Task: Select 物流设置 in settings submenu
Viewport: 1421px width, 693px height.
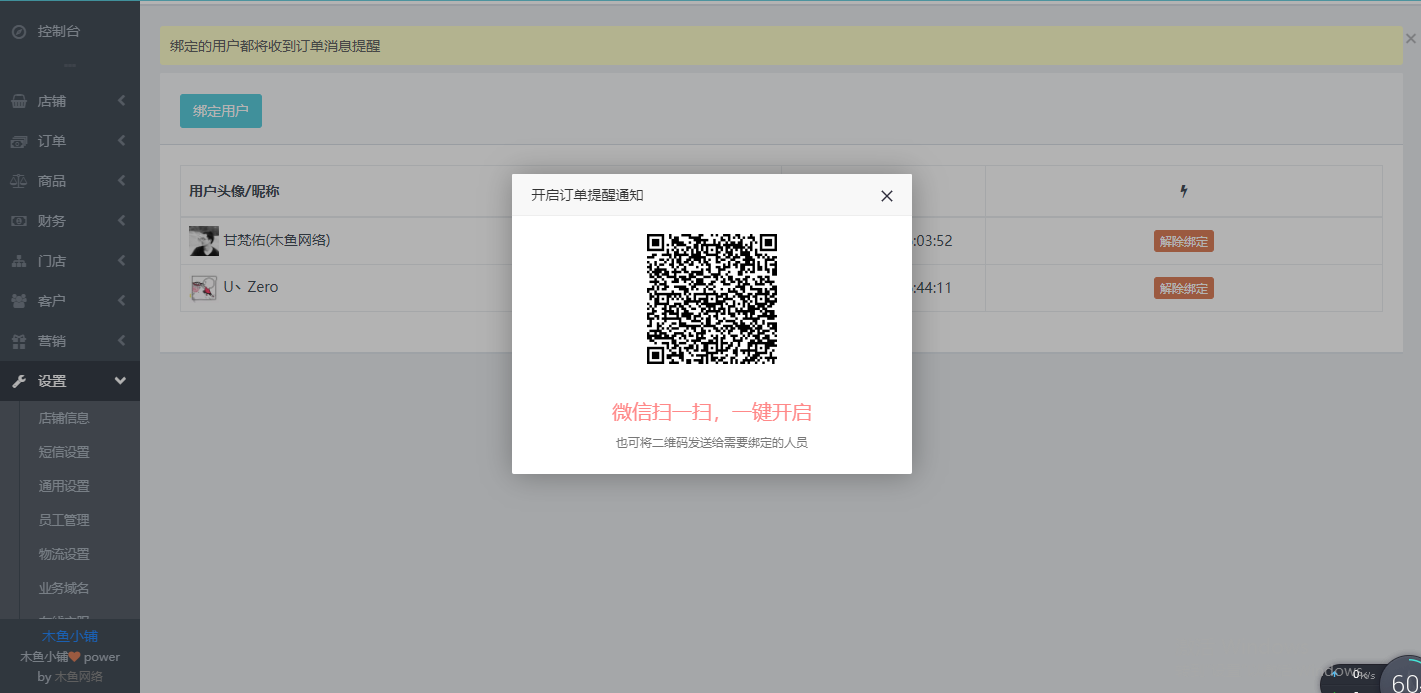Action: (x=64, y=554)
